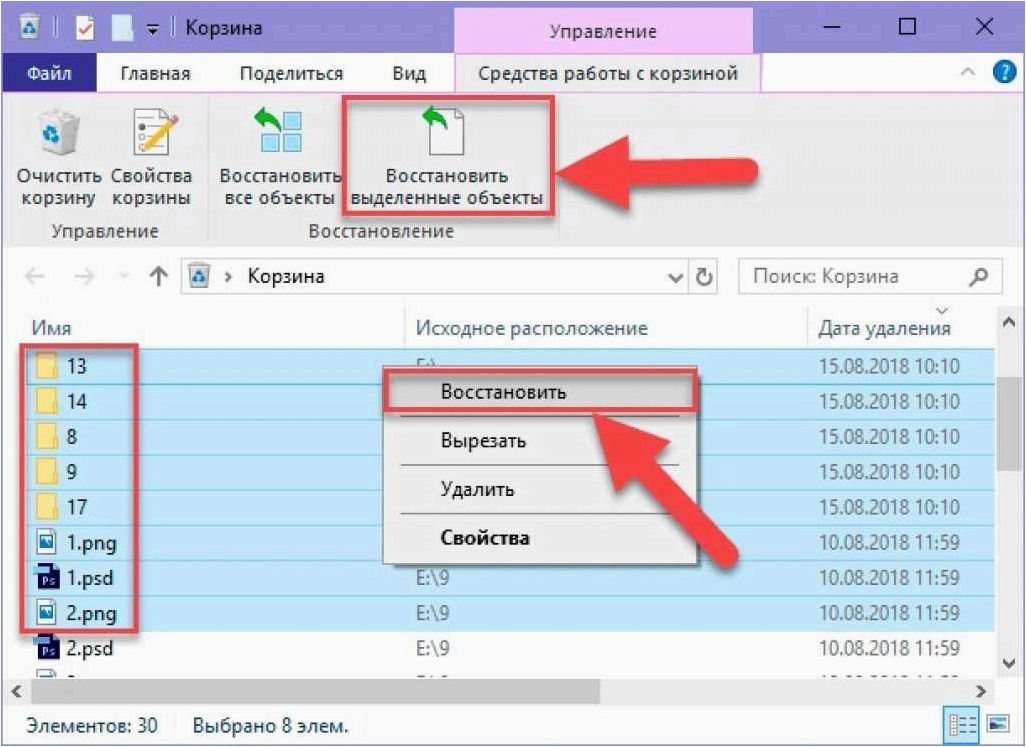Open the help question mark icon
This screenshot has height=747, width=1026.
click(x=1004, y=72)
